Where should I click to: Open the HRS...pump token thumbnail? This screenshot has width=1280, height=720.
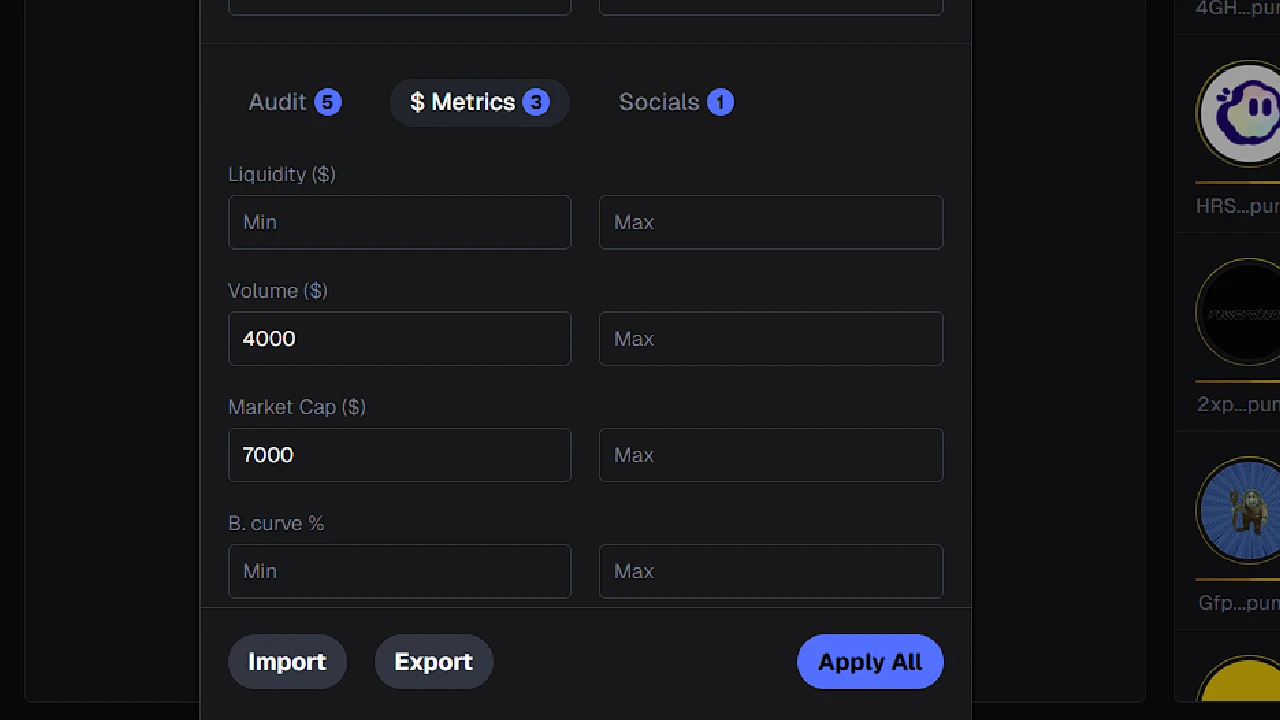[x=1243, y=113]
